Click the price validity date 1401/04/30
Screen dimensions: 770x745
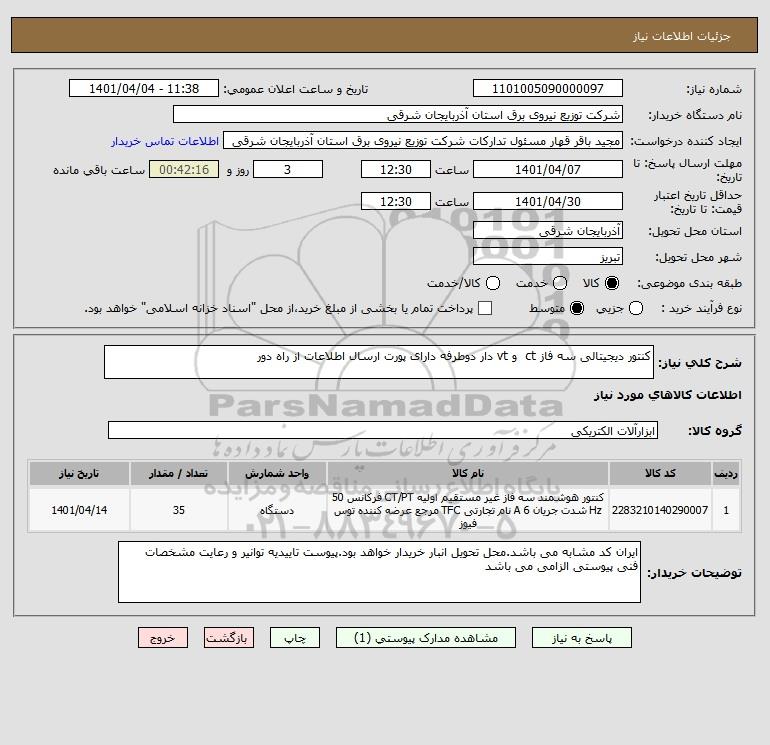point(548,201)
